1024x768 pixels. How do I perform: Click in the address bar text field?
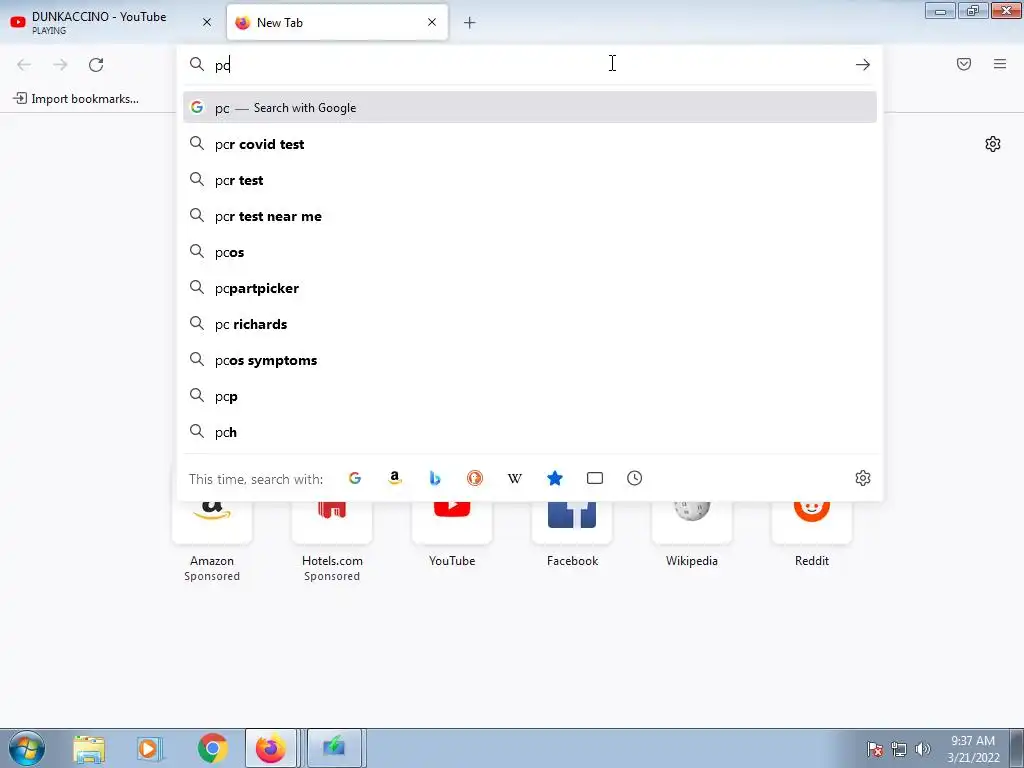(529, 65)
